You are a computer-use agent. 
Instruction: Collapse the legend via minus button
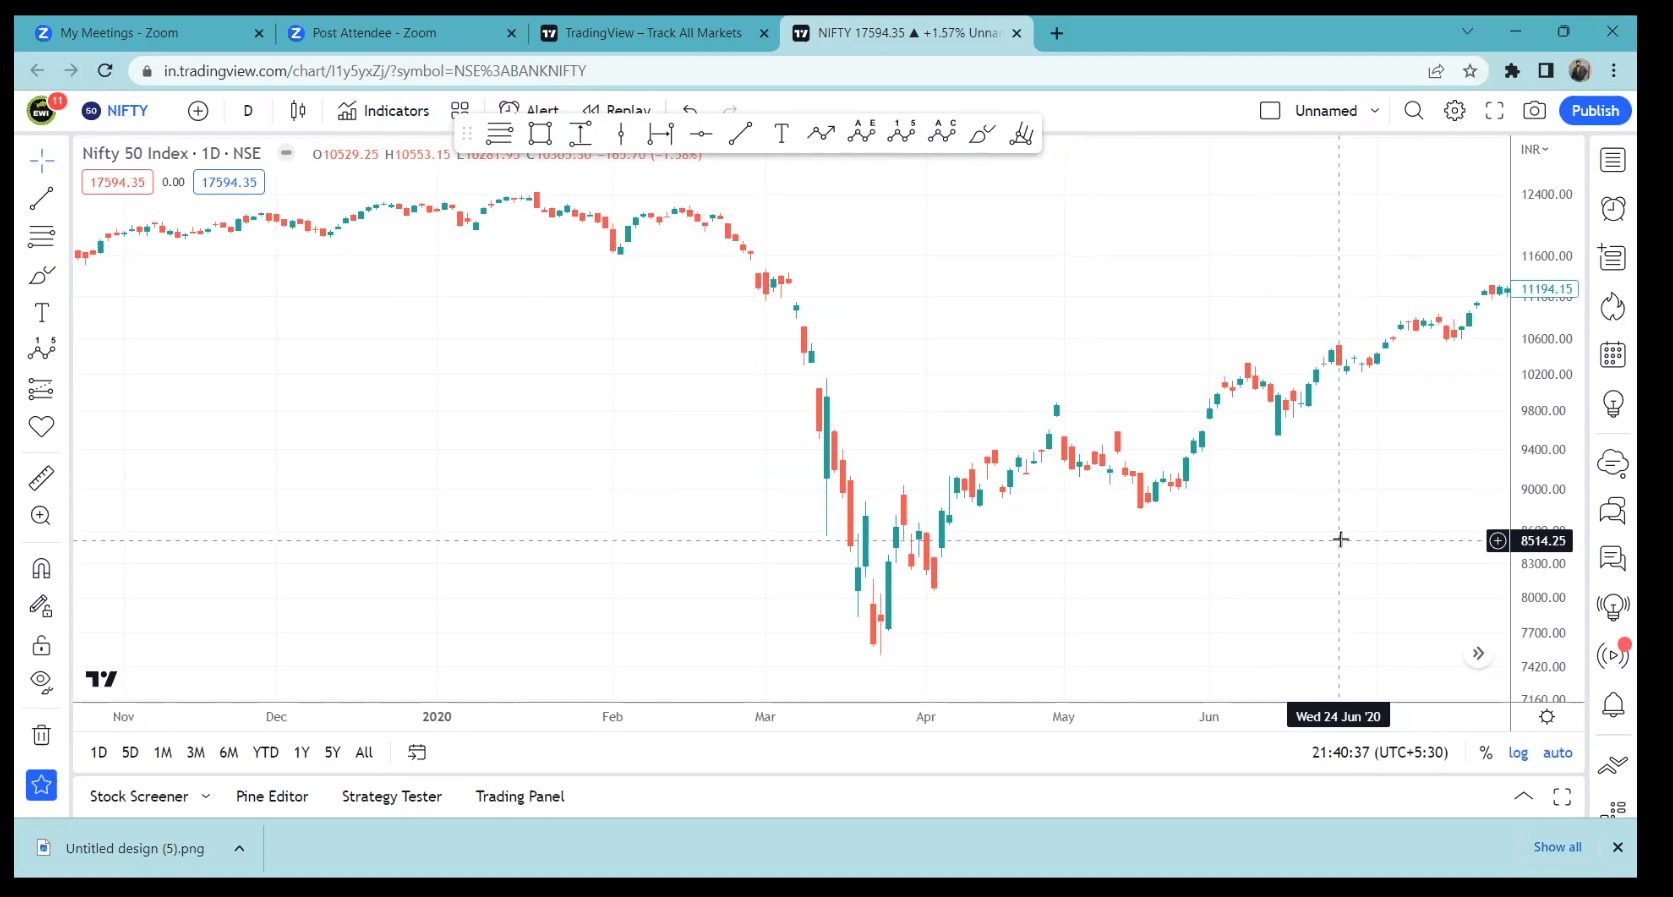(x=286, y=153)
